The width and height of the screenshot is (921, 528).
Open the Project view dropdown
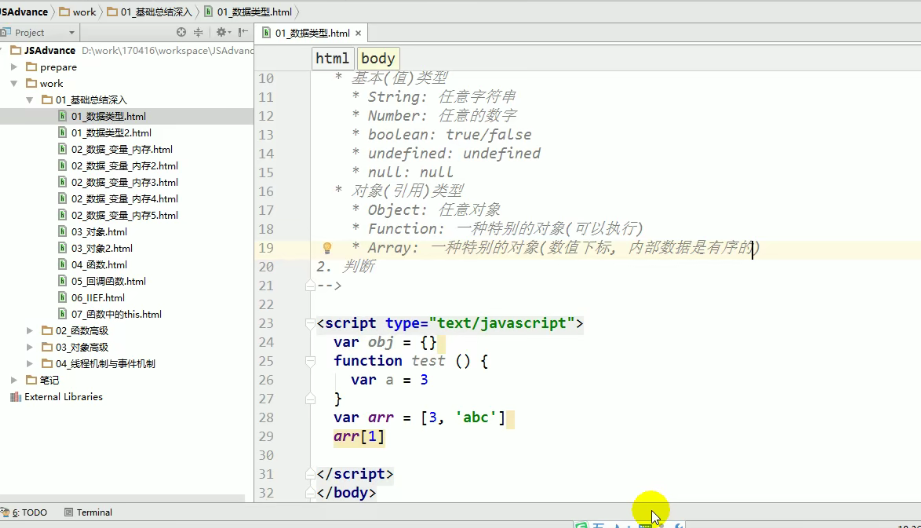point(72,32)
